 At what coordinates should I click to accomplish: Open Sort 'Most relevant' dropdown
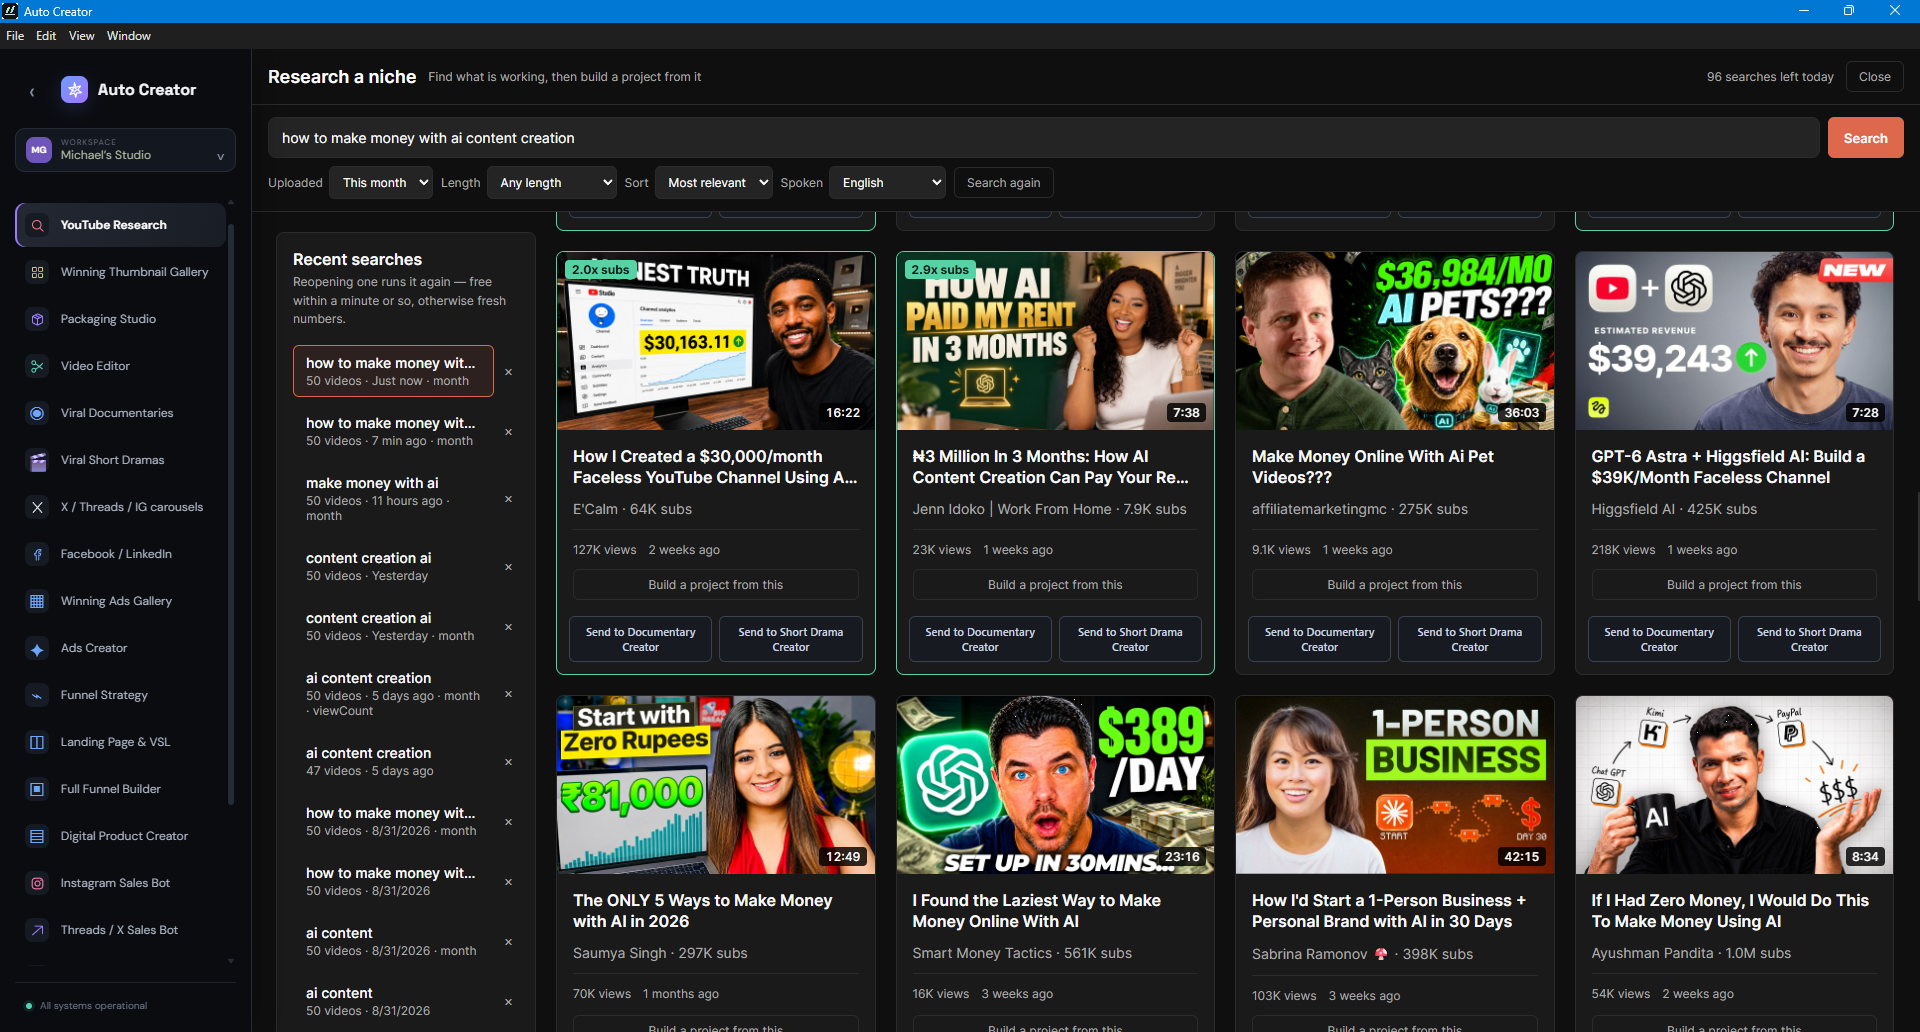tap(714, 183)
